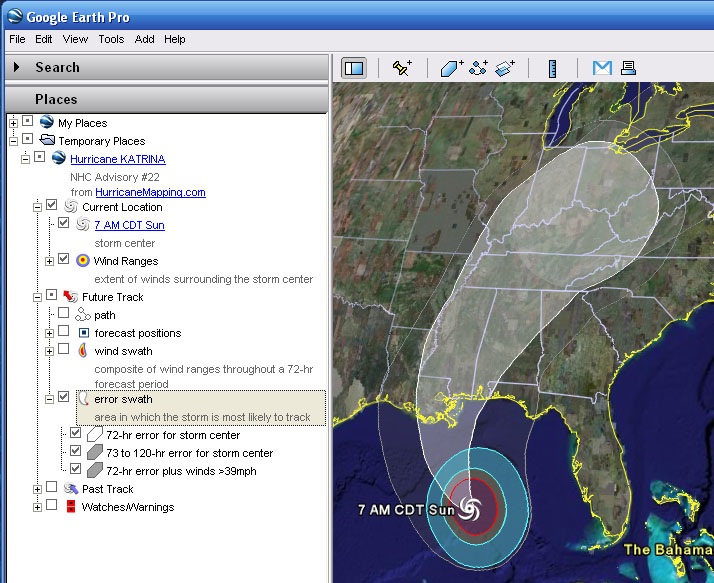Enable the wind swath checkbox
Screen dimensions: 714x583
[63, 349]
